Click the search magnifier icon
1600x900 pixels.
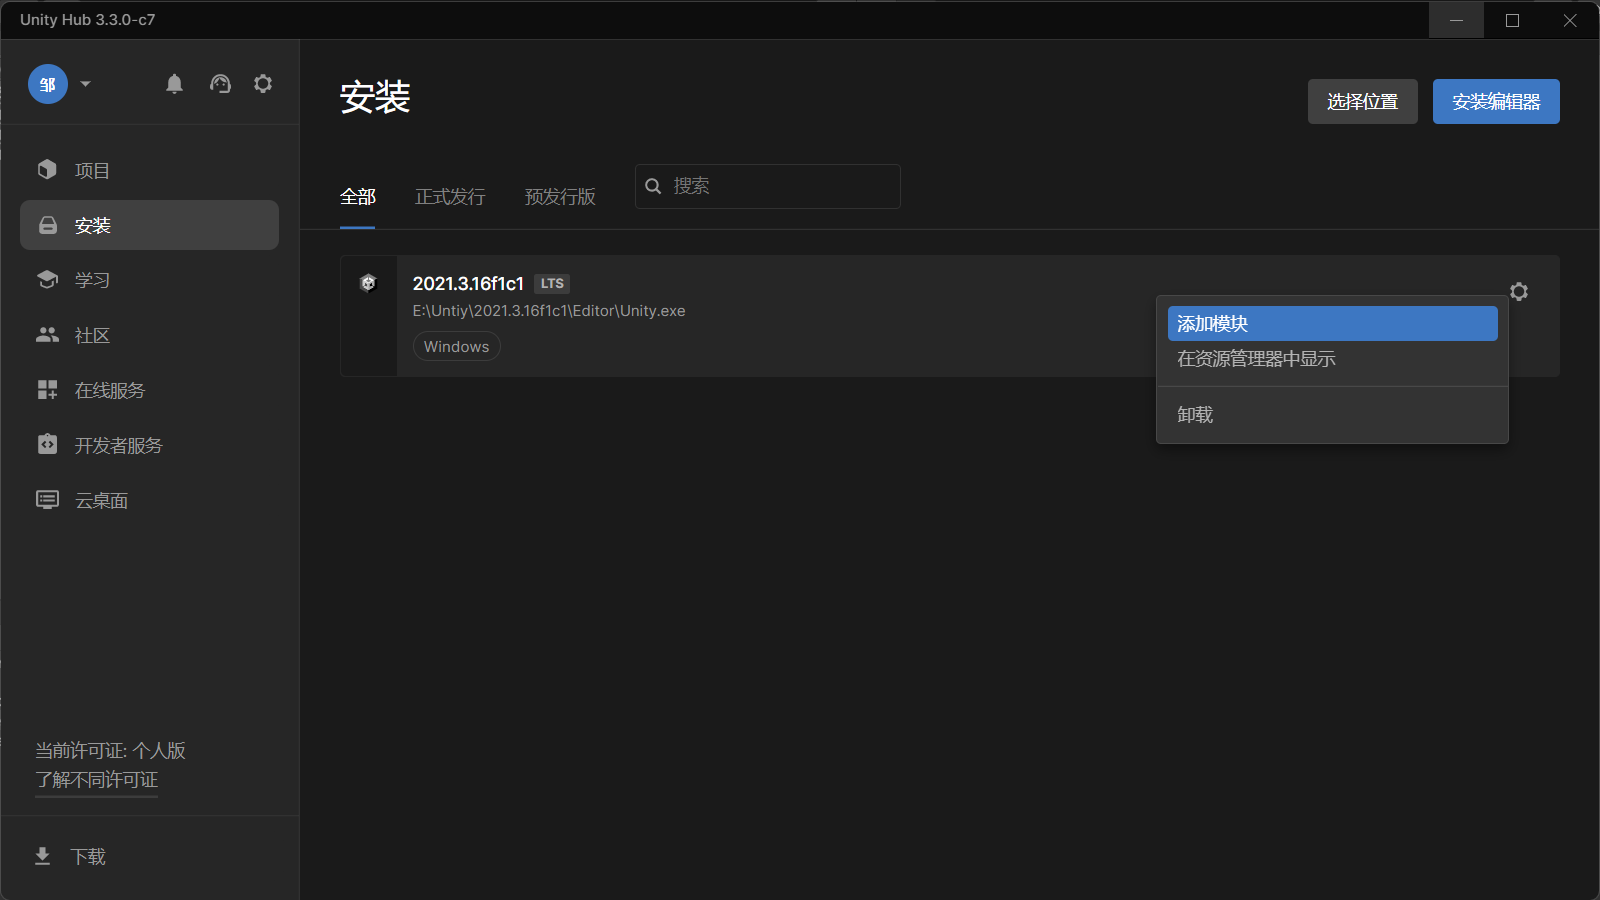pos(653,186)
